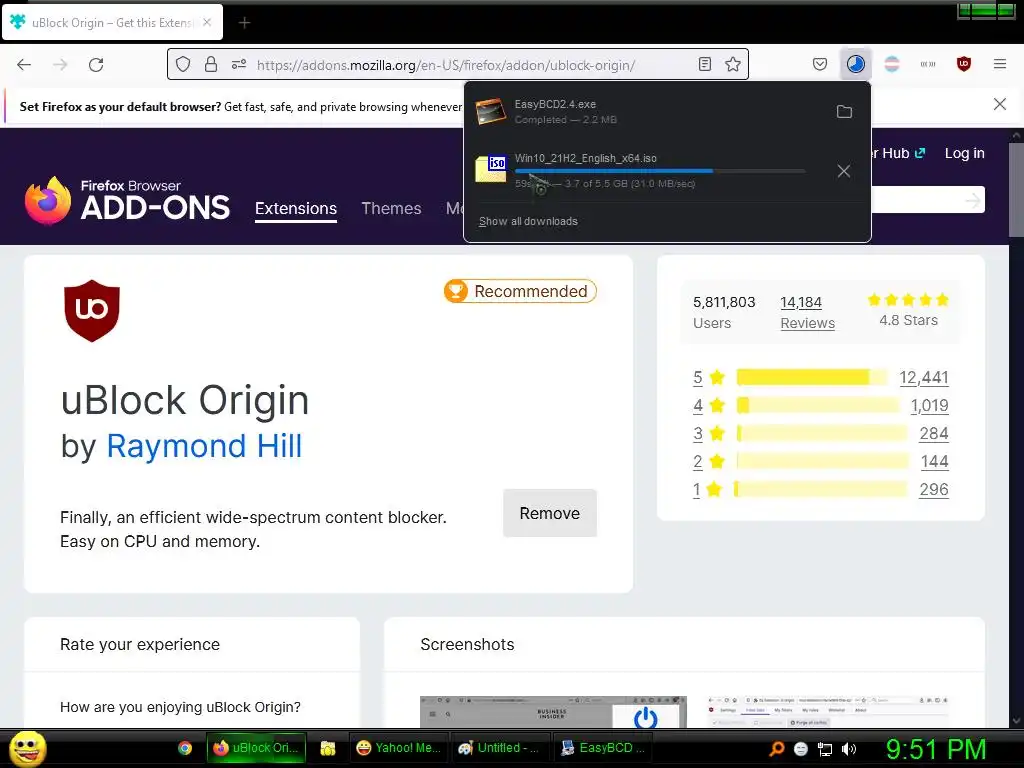
Task: Click the Firefox Add-ons logo
Action: point(127,200)
